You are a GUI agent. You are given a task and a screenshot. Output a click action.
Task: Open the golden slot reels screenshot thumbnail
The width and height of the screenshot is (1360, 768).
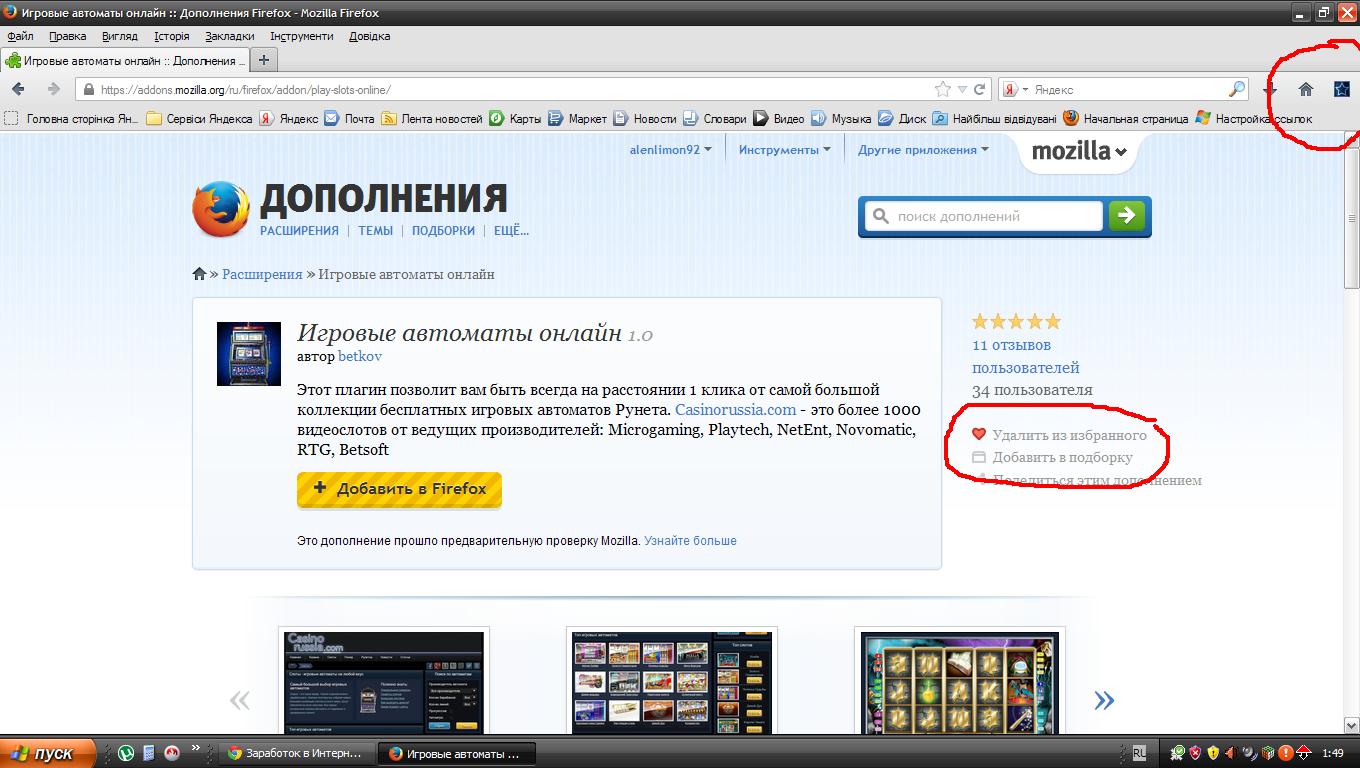959,683
